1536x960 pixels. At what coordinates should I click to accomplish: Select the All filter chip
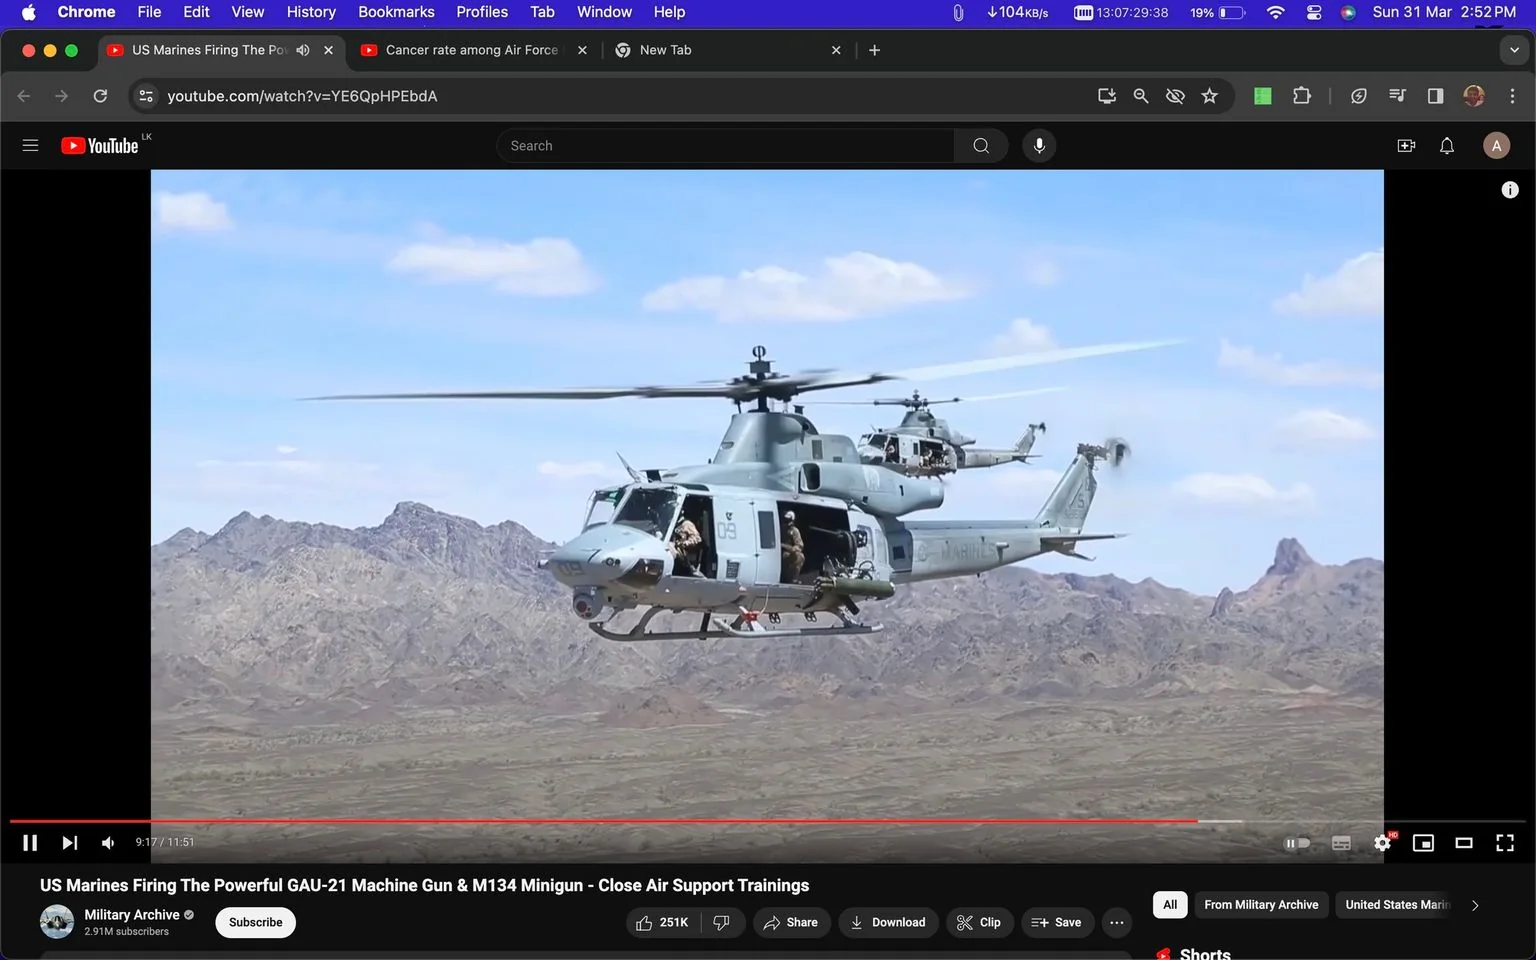[x=1170, y=905]
